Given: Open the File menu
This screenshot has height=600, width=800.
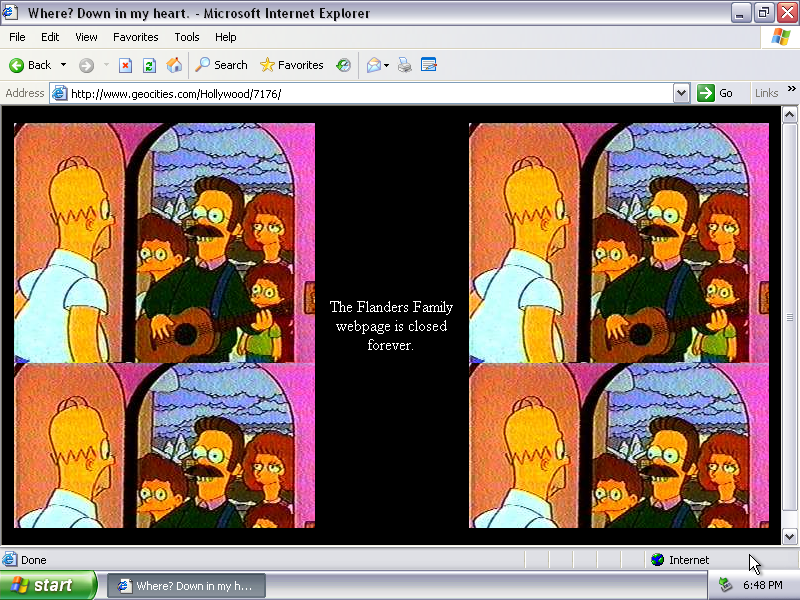Looking at the screenshot, I should (17, 37).
